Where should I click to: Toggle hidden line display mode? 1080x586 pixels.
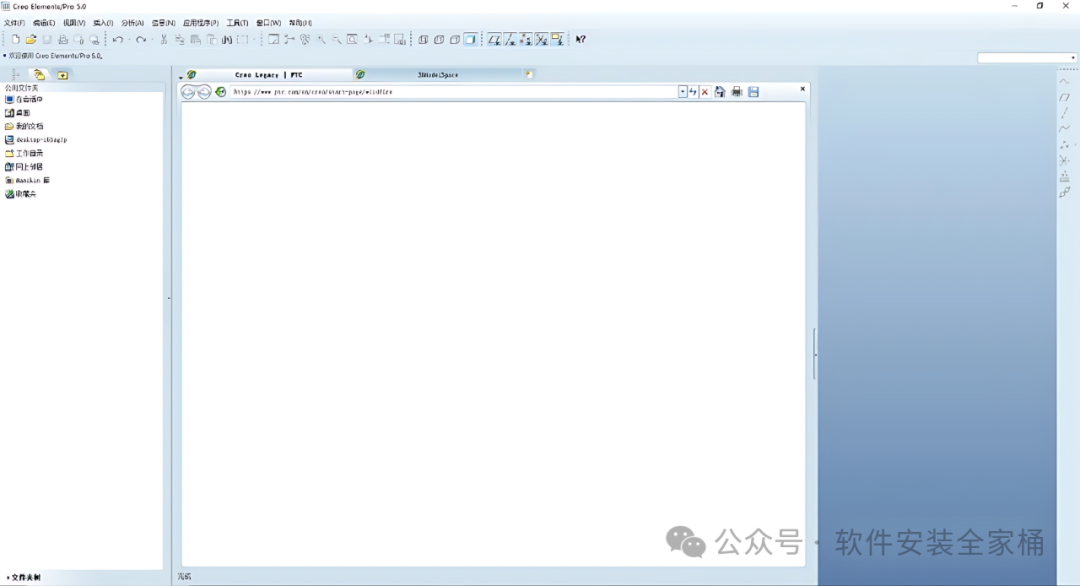tap(439, 39)
